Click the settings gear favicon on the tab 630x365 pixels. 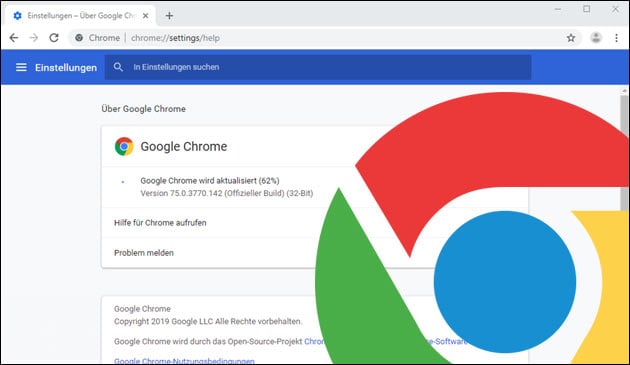click(x=17, y=16)
